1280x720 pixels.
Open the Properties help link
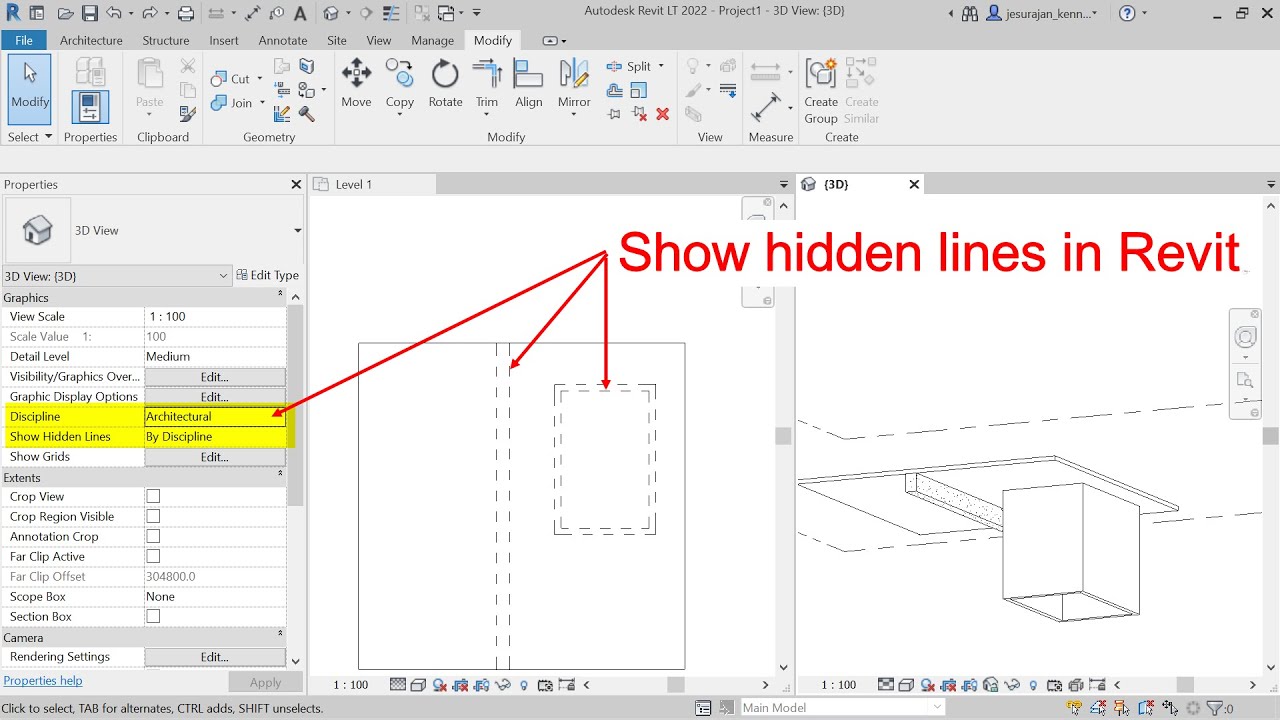[x=43, y=681]
